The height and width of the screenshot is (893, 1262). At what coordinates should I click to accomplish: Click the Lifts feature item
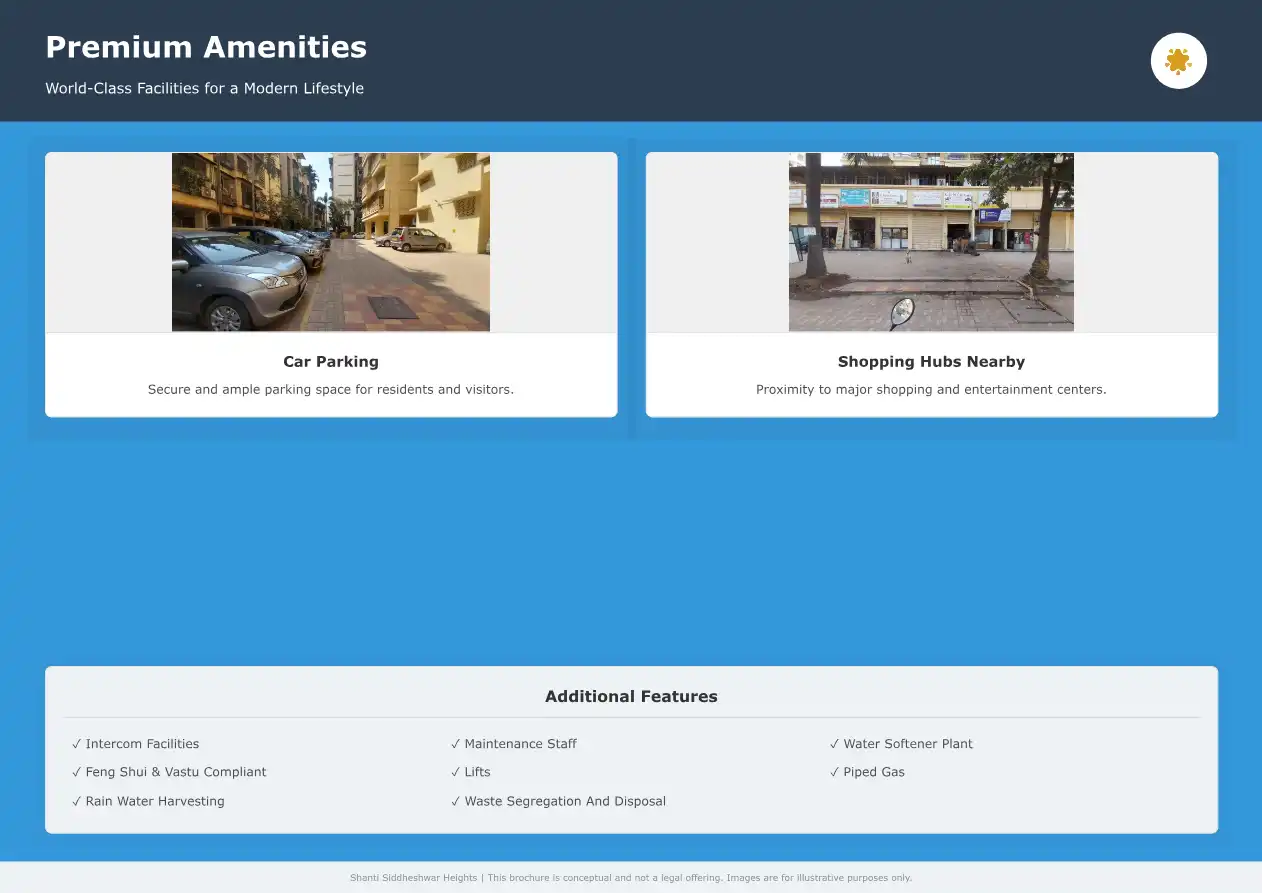(x=471, y=772)
